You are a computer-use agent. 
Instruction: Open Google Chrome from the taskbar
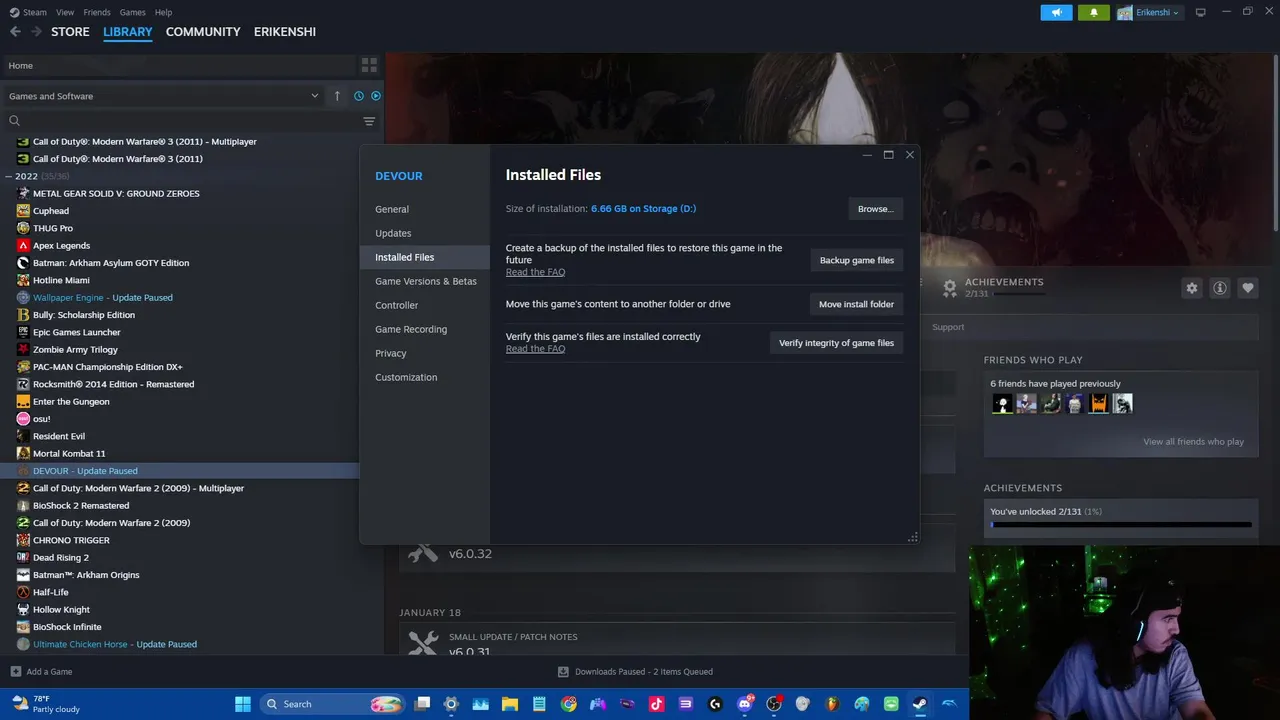[569, 704]
